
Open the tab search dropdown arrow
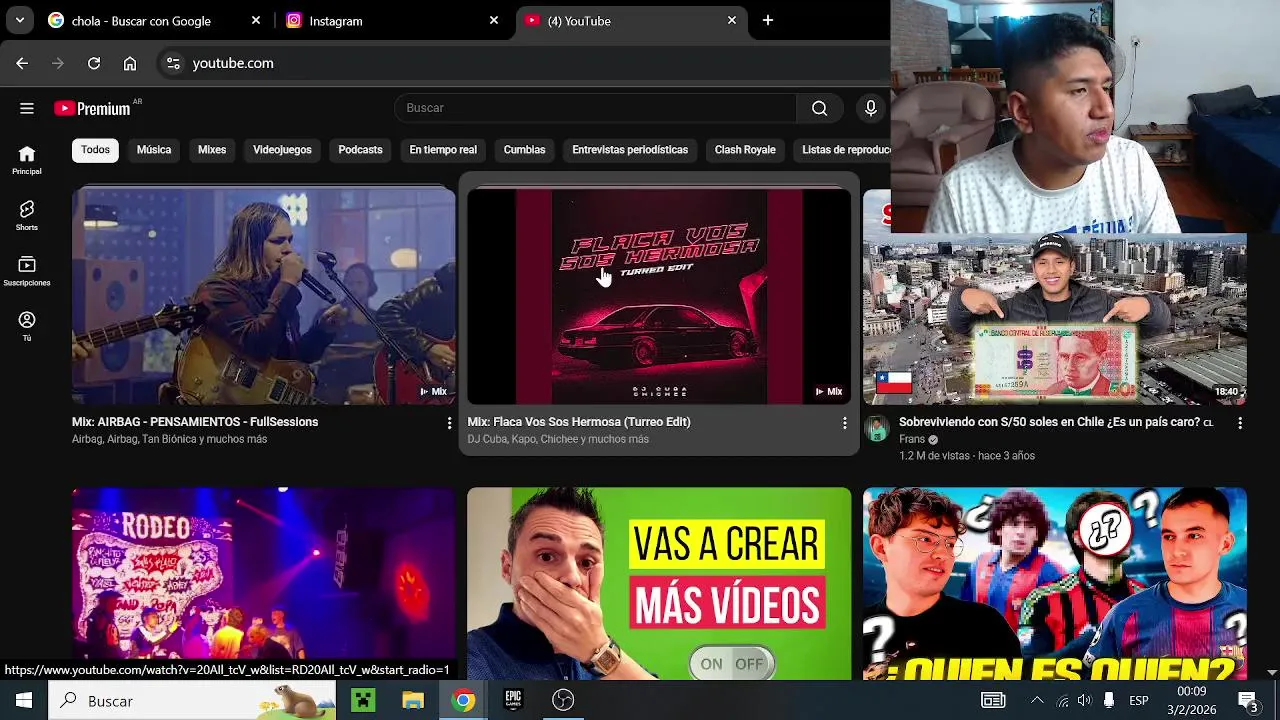(19, 20)
